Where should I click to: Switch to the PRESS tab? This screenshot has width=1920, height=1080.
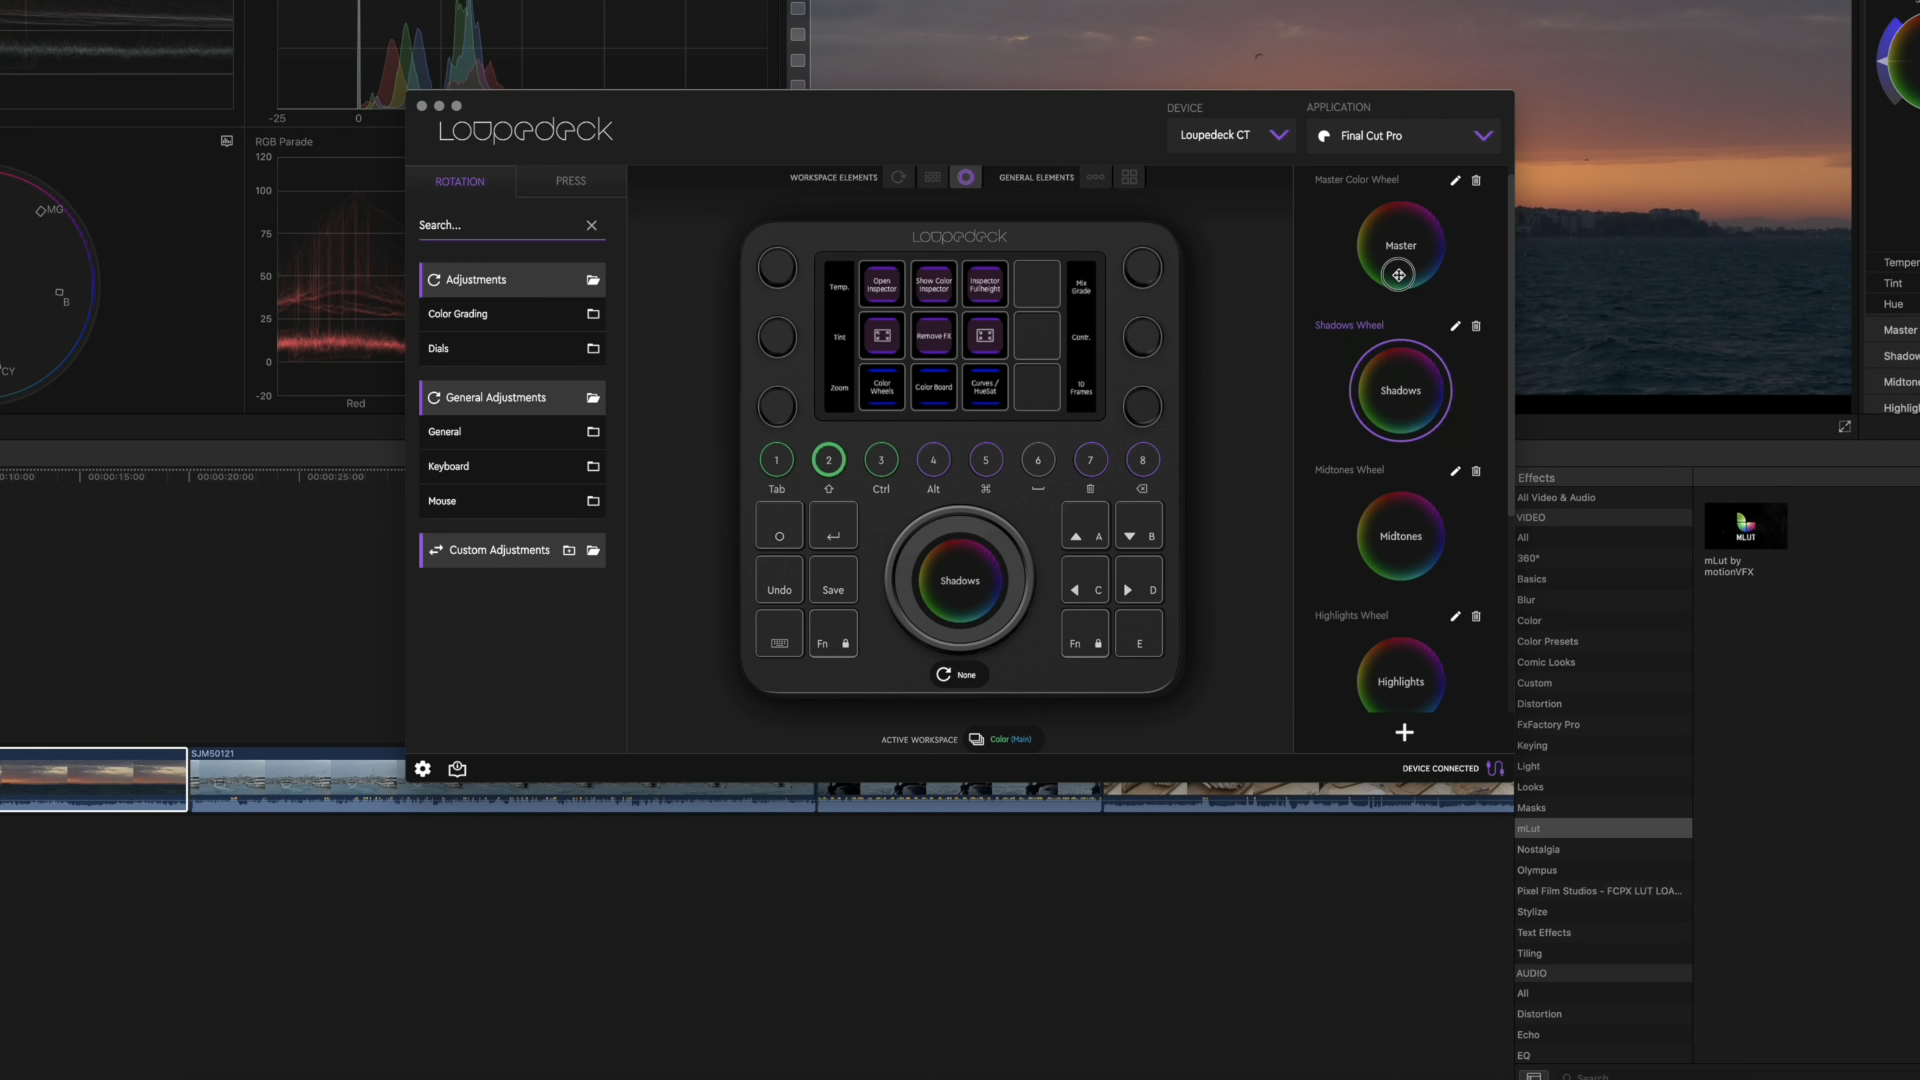pos(570,181)
